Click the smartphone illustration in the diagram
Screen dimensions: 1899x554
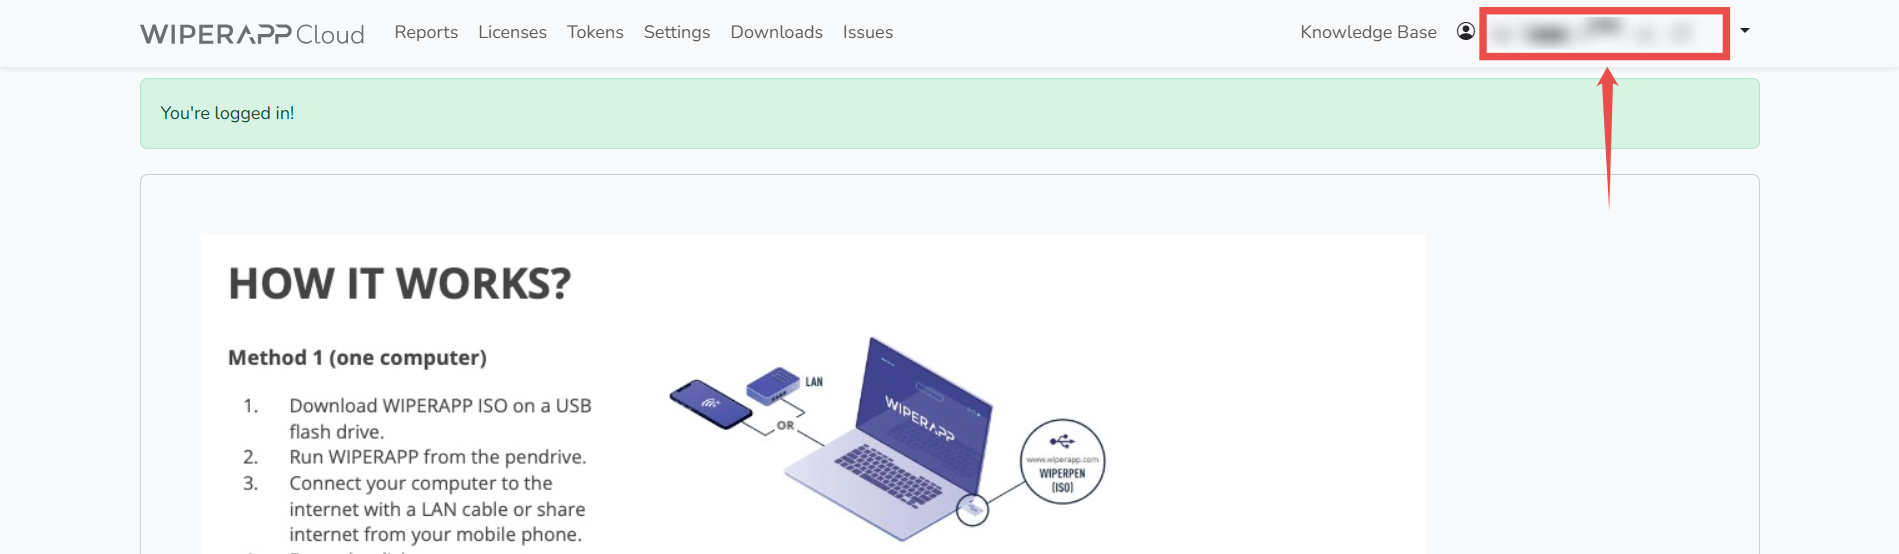pos(710,403)
